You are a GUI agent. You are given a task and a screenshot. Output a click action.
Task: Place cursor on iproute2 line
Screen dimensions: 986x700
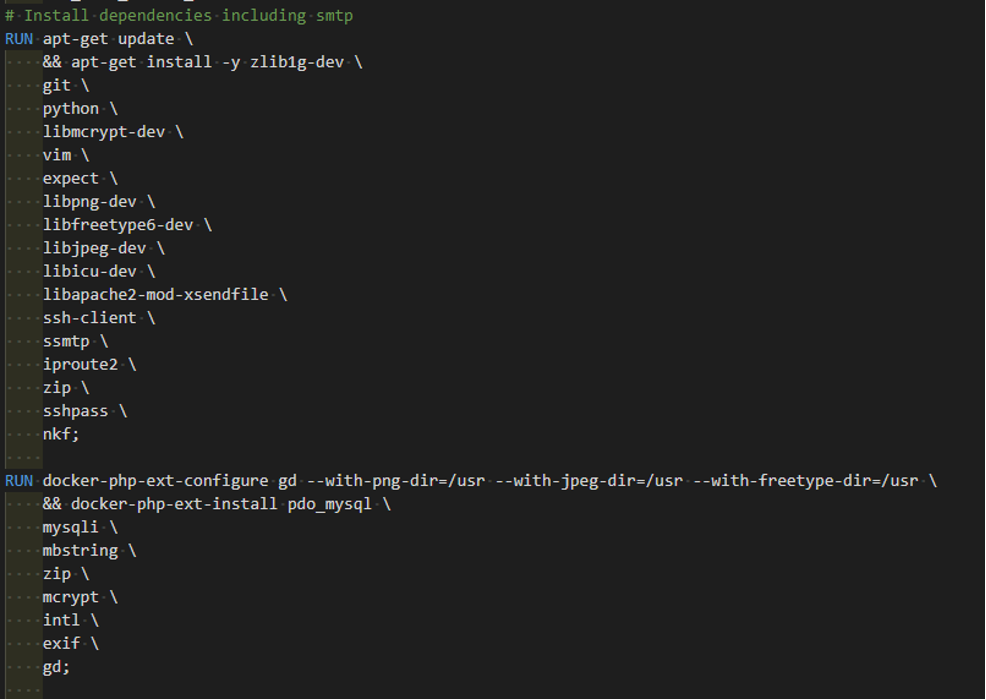click(x=80, y=365)
